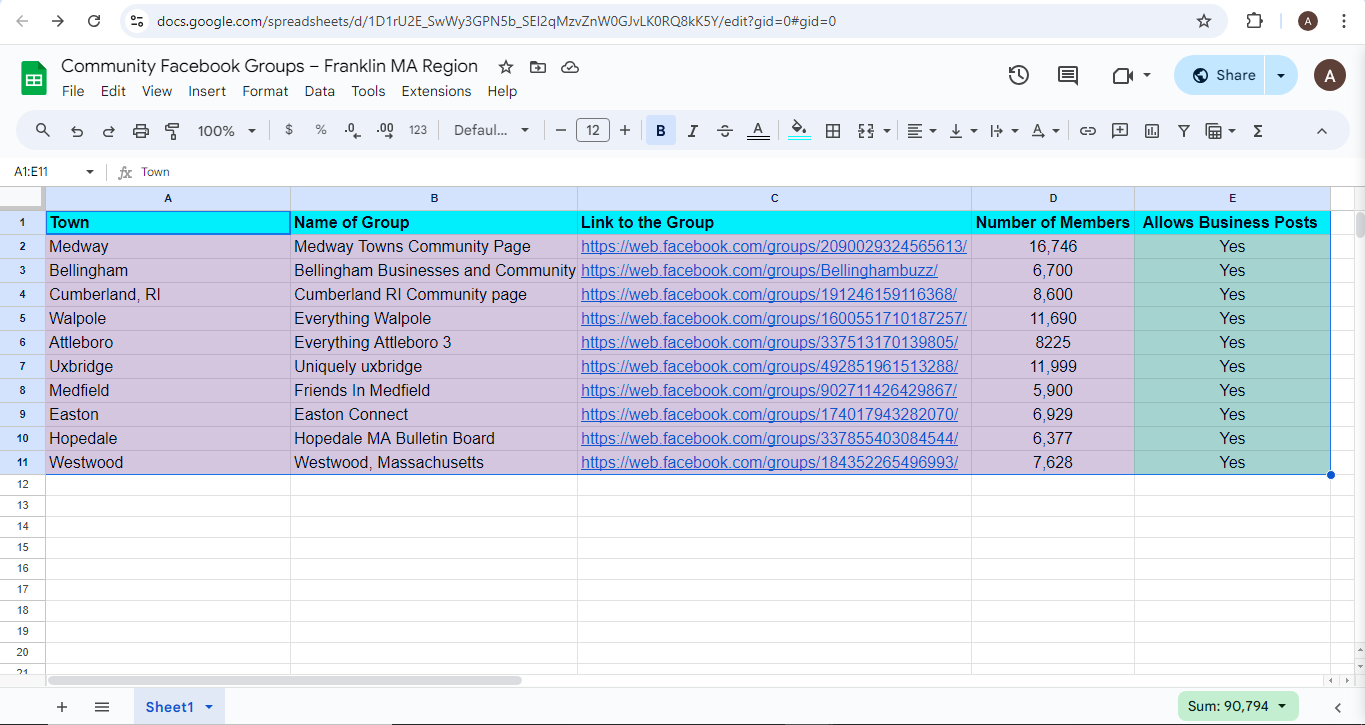Format as currency
The image size is (1365, 725).
289,130
